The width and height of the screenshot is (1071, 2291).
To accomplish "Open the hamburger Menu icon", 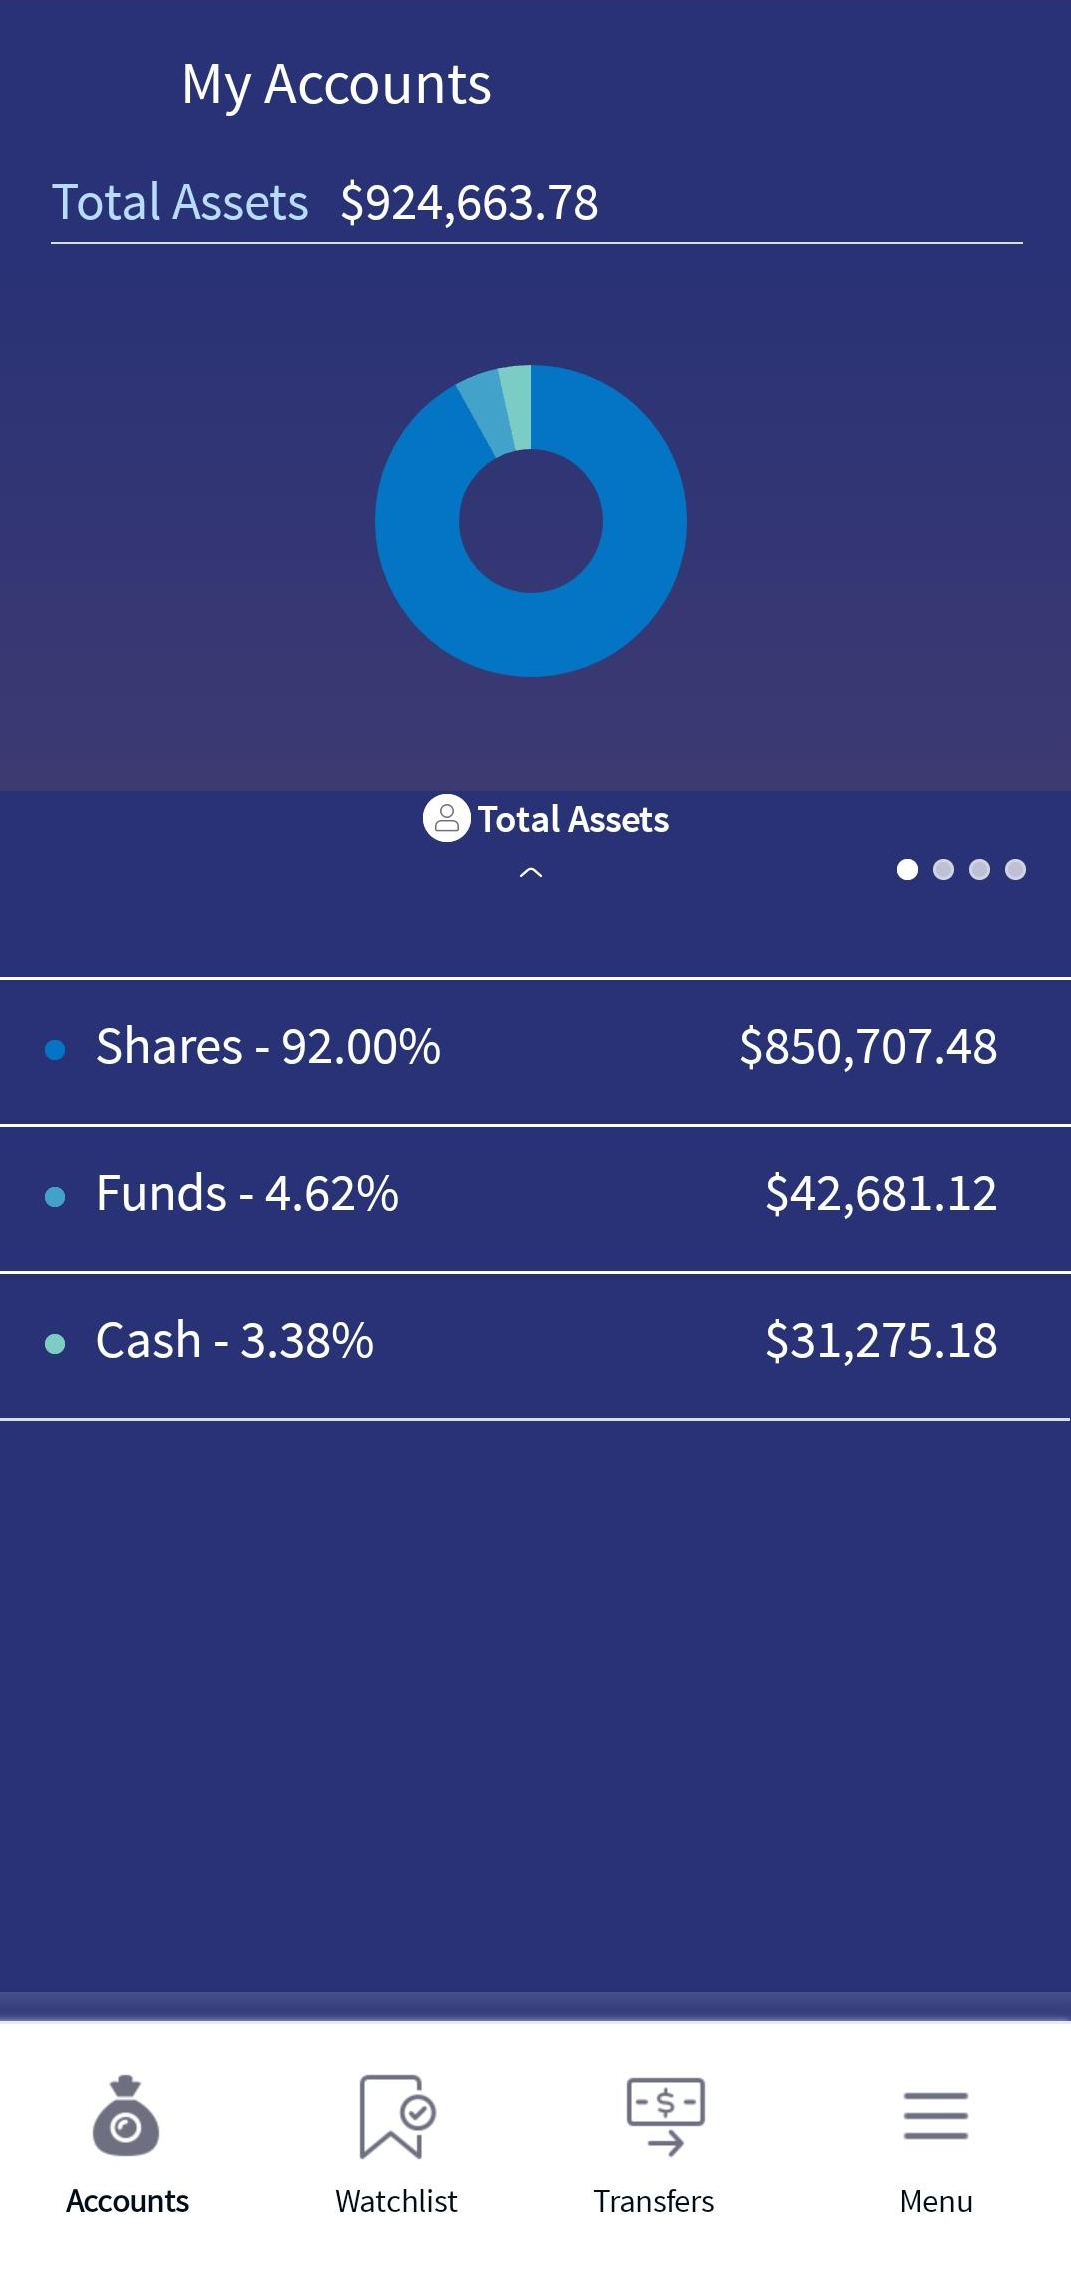I will tap(936, 2115).
